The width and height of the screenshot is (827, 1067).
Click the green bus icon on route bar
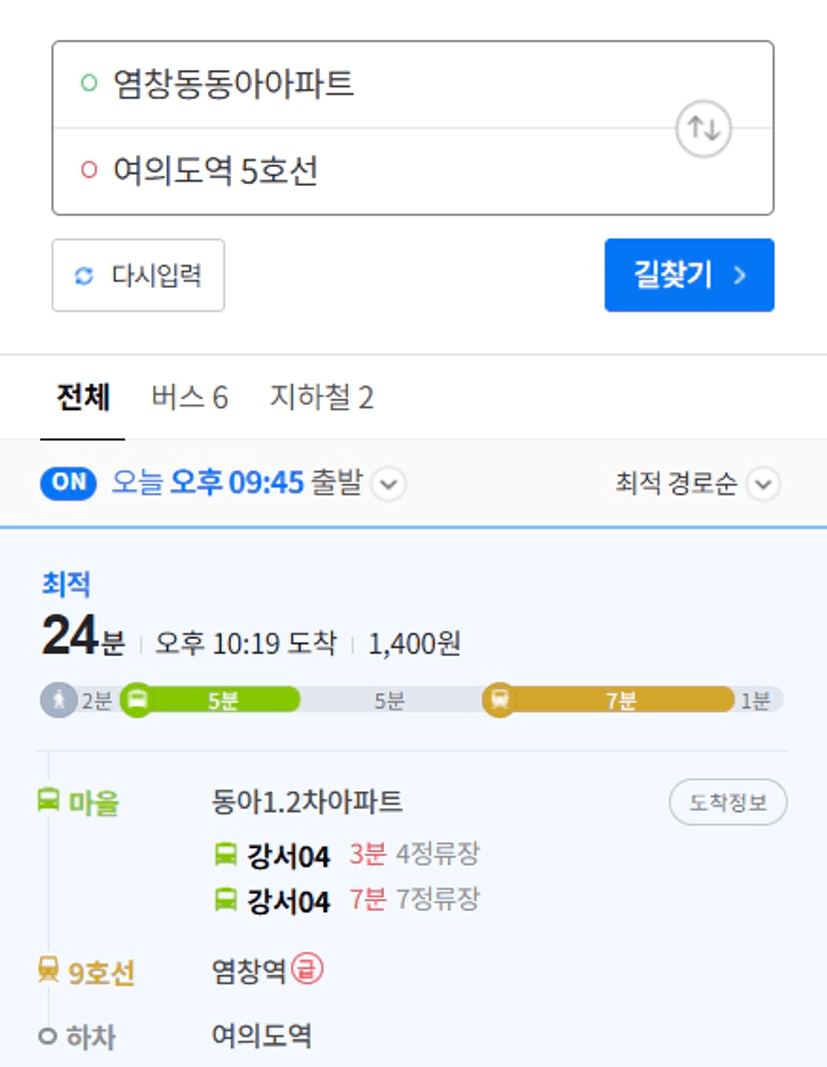point(137,700)
